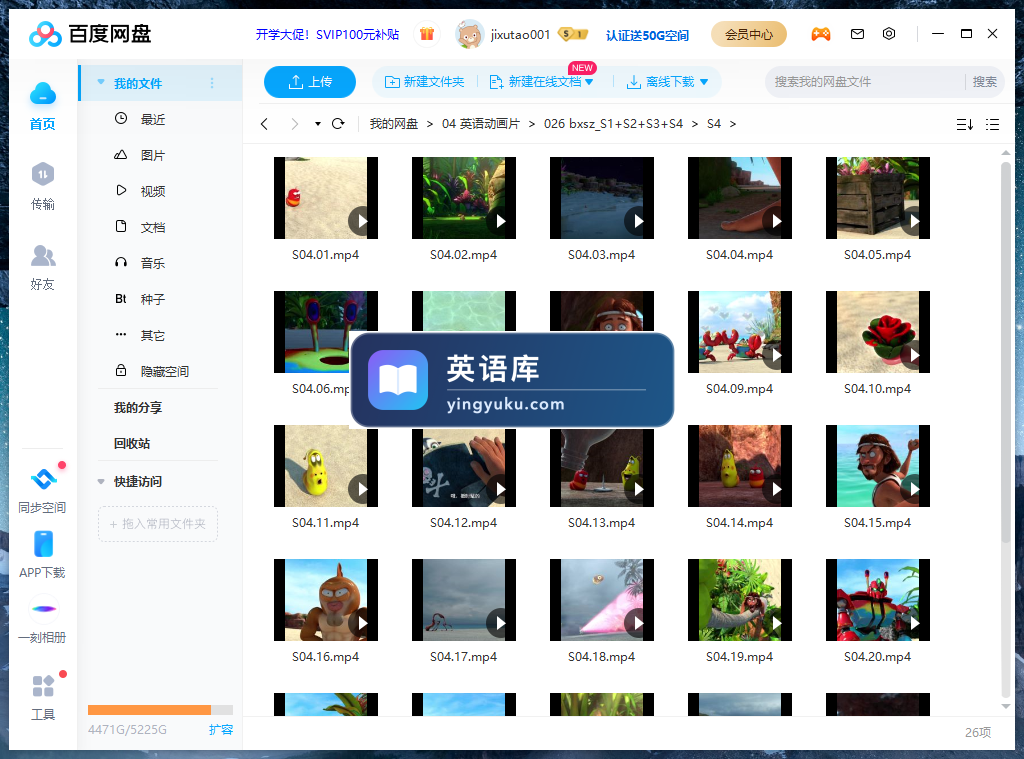Viewport: 1024px width, 759px height.
Task: Open the 最近 recent files category
Action: (x=153, y=120)
